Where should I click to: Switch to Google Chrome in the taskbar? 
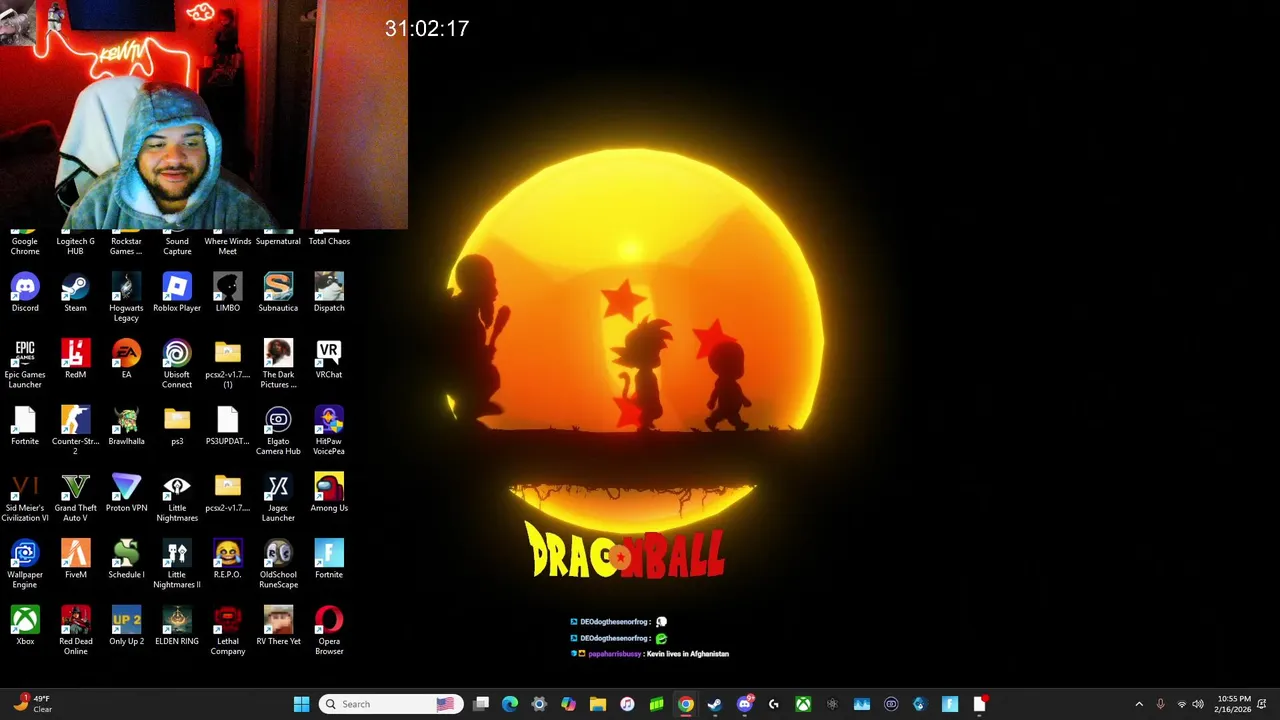[686, 704]
